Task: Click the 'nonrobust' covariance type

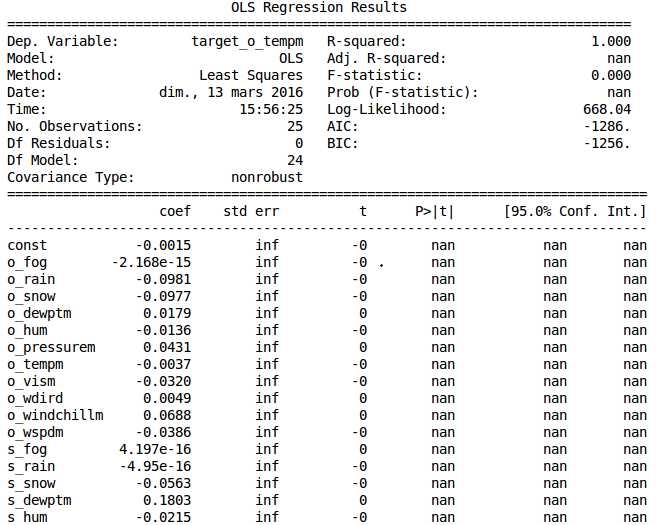Action: point(267,178)
